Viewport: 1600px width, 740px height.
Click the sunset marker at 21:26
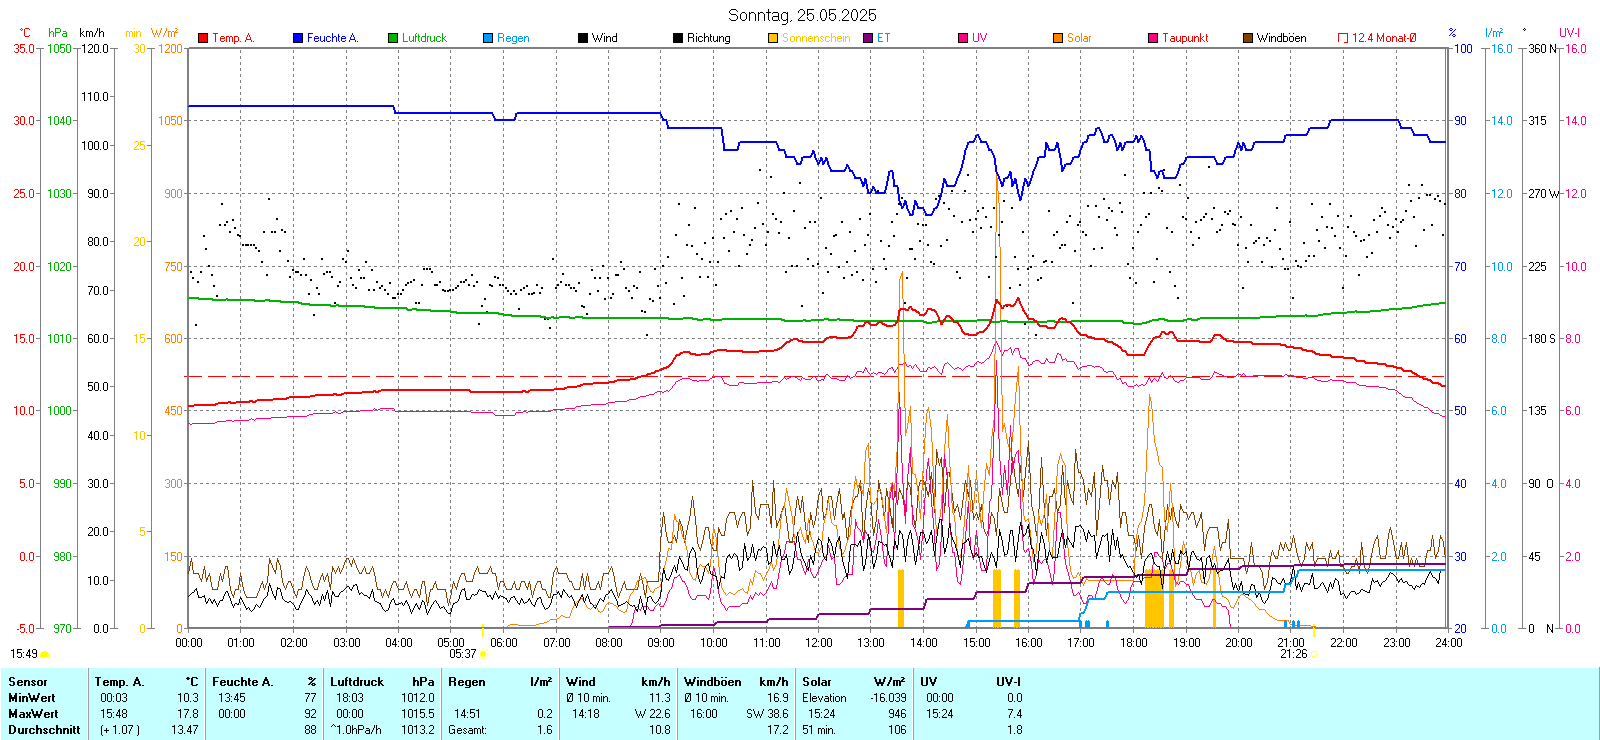(1314, 654)
